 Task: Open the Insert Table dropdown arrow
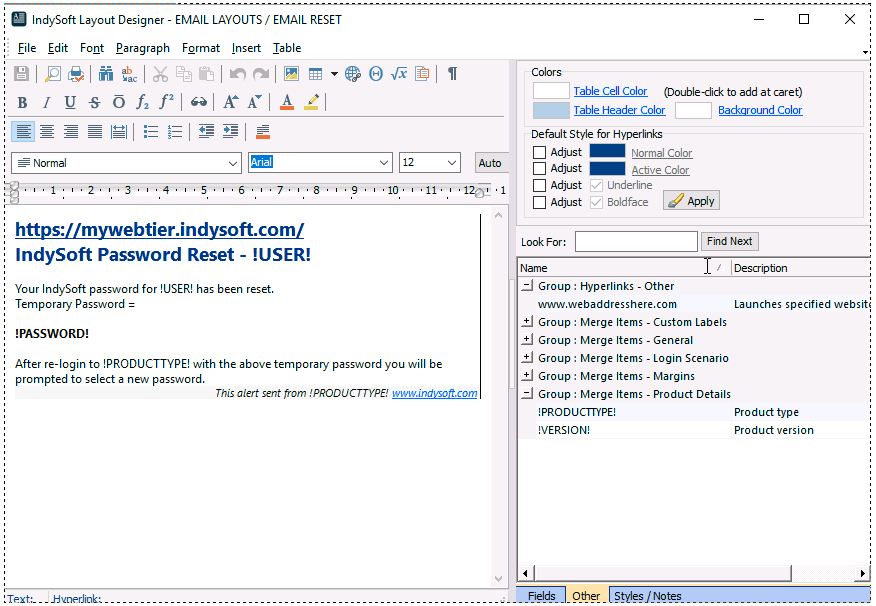pyautogui.click(x=334, y=74)
